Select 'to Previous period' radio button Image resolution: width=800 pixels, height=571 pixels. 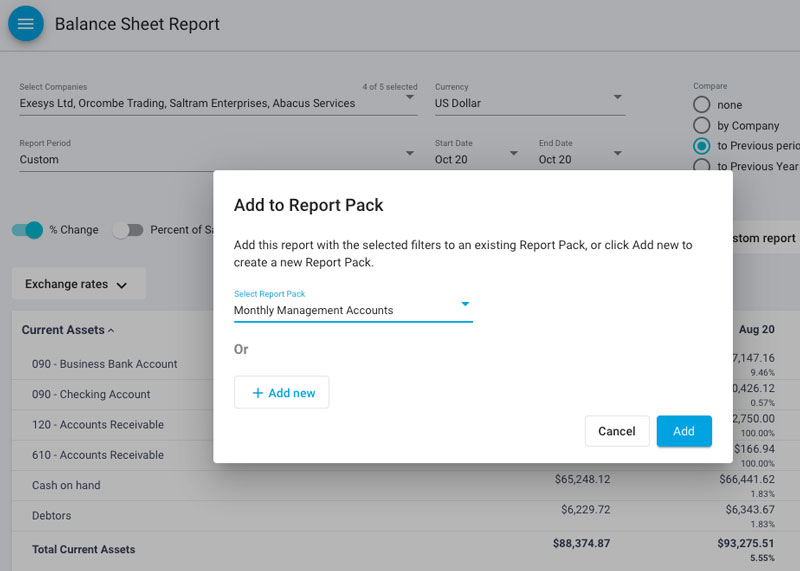click(702, 146)
